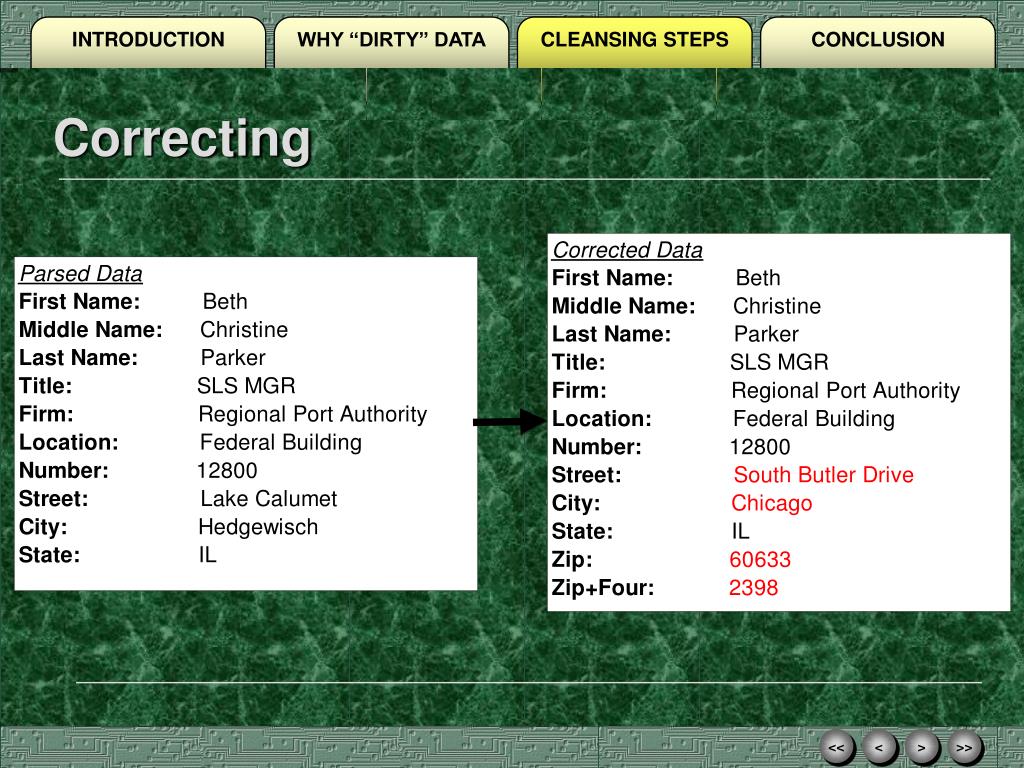Click Firm: label in Parsed Data
The image size is (1024, 768).
(46, 414)
